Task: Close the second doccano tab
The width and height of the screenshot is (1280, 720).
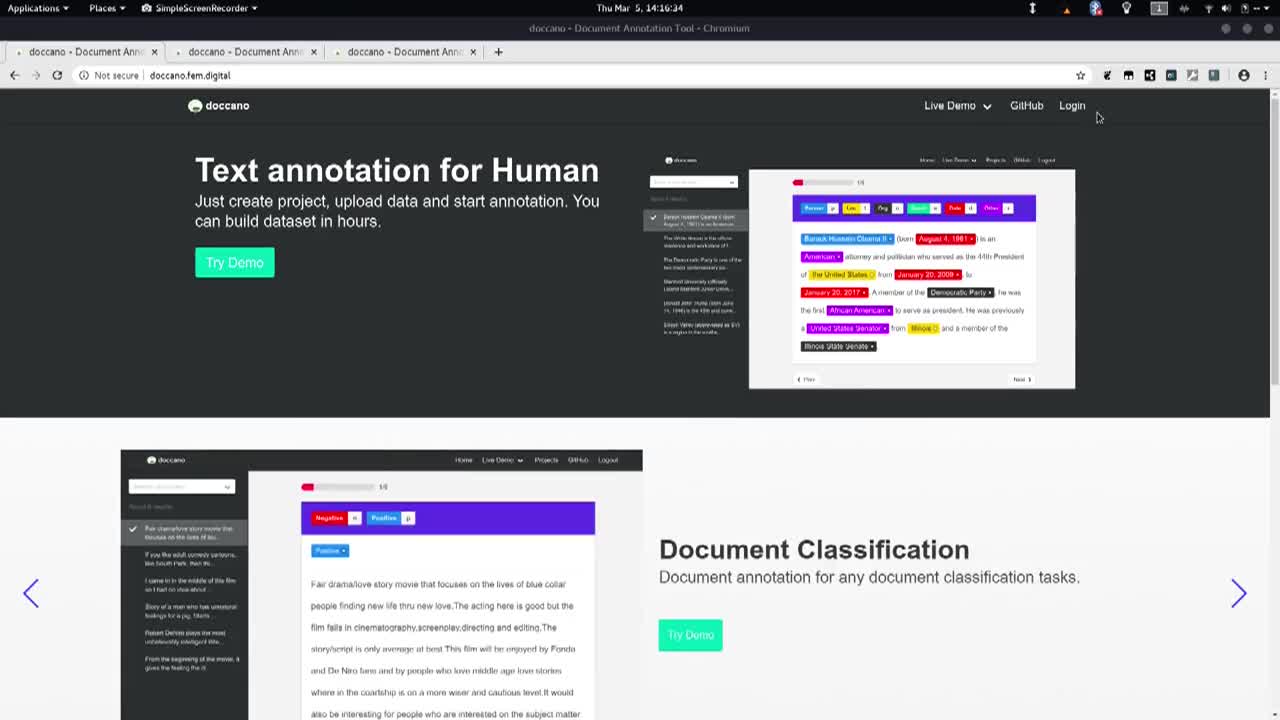Action: click(314, 52)
